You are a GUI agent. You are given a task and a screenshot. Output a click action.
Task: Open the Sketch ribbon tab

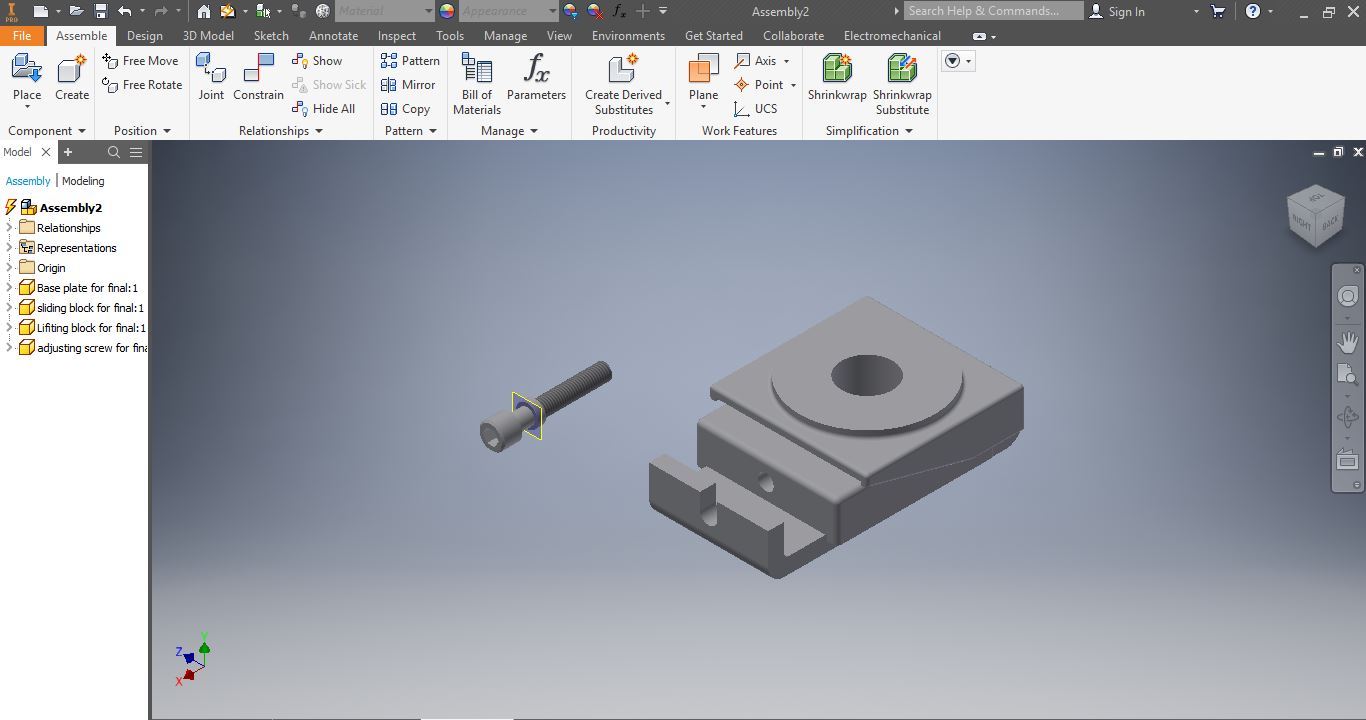pos(271,36)
